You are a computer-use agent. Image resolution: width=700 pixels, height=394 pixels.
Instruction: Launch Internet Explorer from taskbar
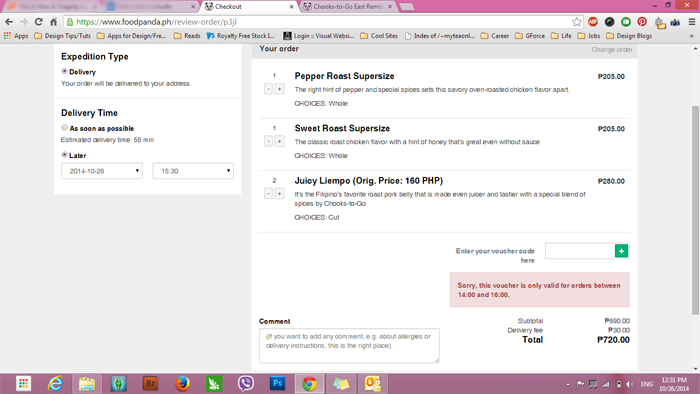tap(55, 383)
